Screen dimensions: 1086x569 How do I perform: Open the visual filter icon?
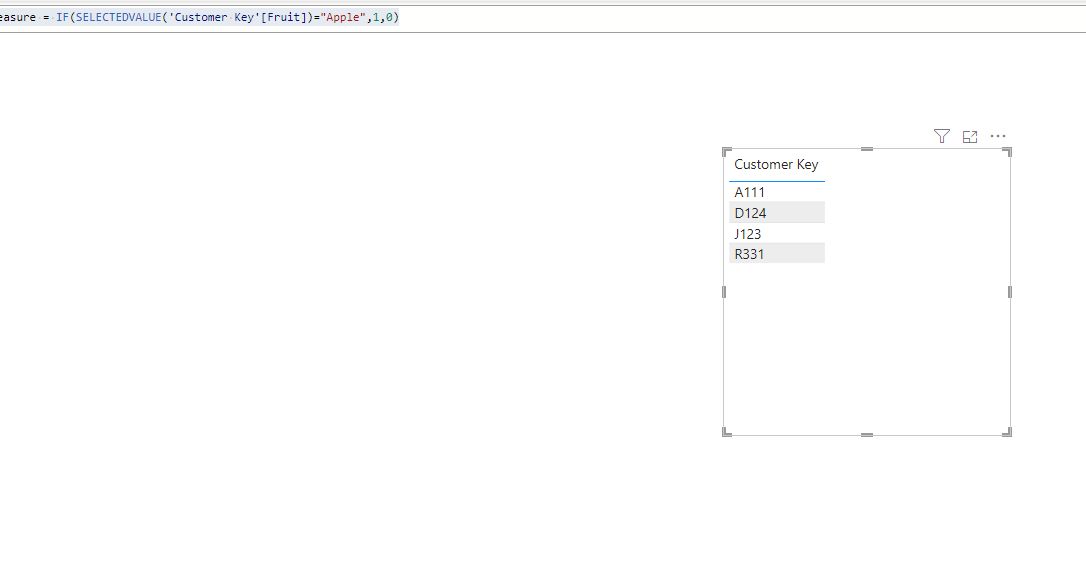coord(941,136)
